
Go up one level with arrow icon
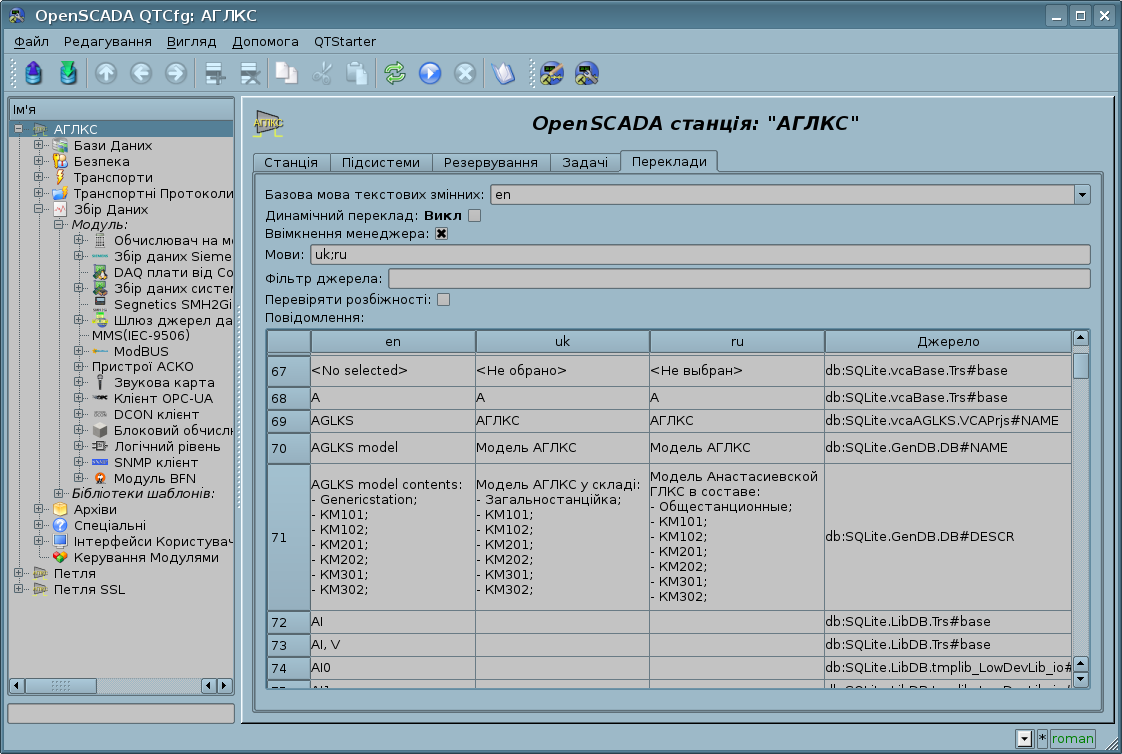106,73
